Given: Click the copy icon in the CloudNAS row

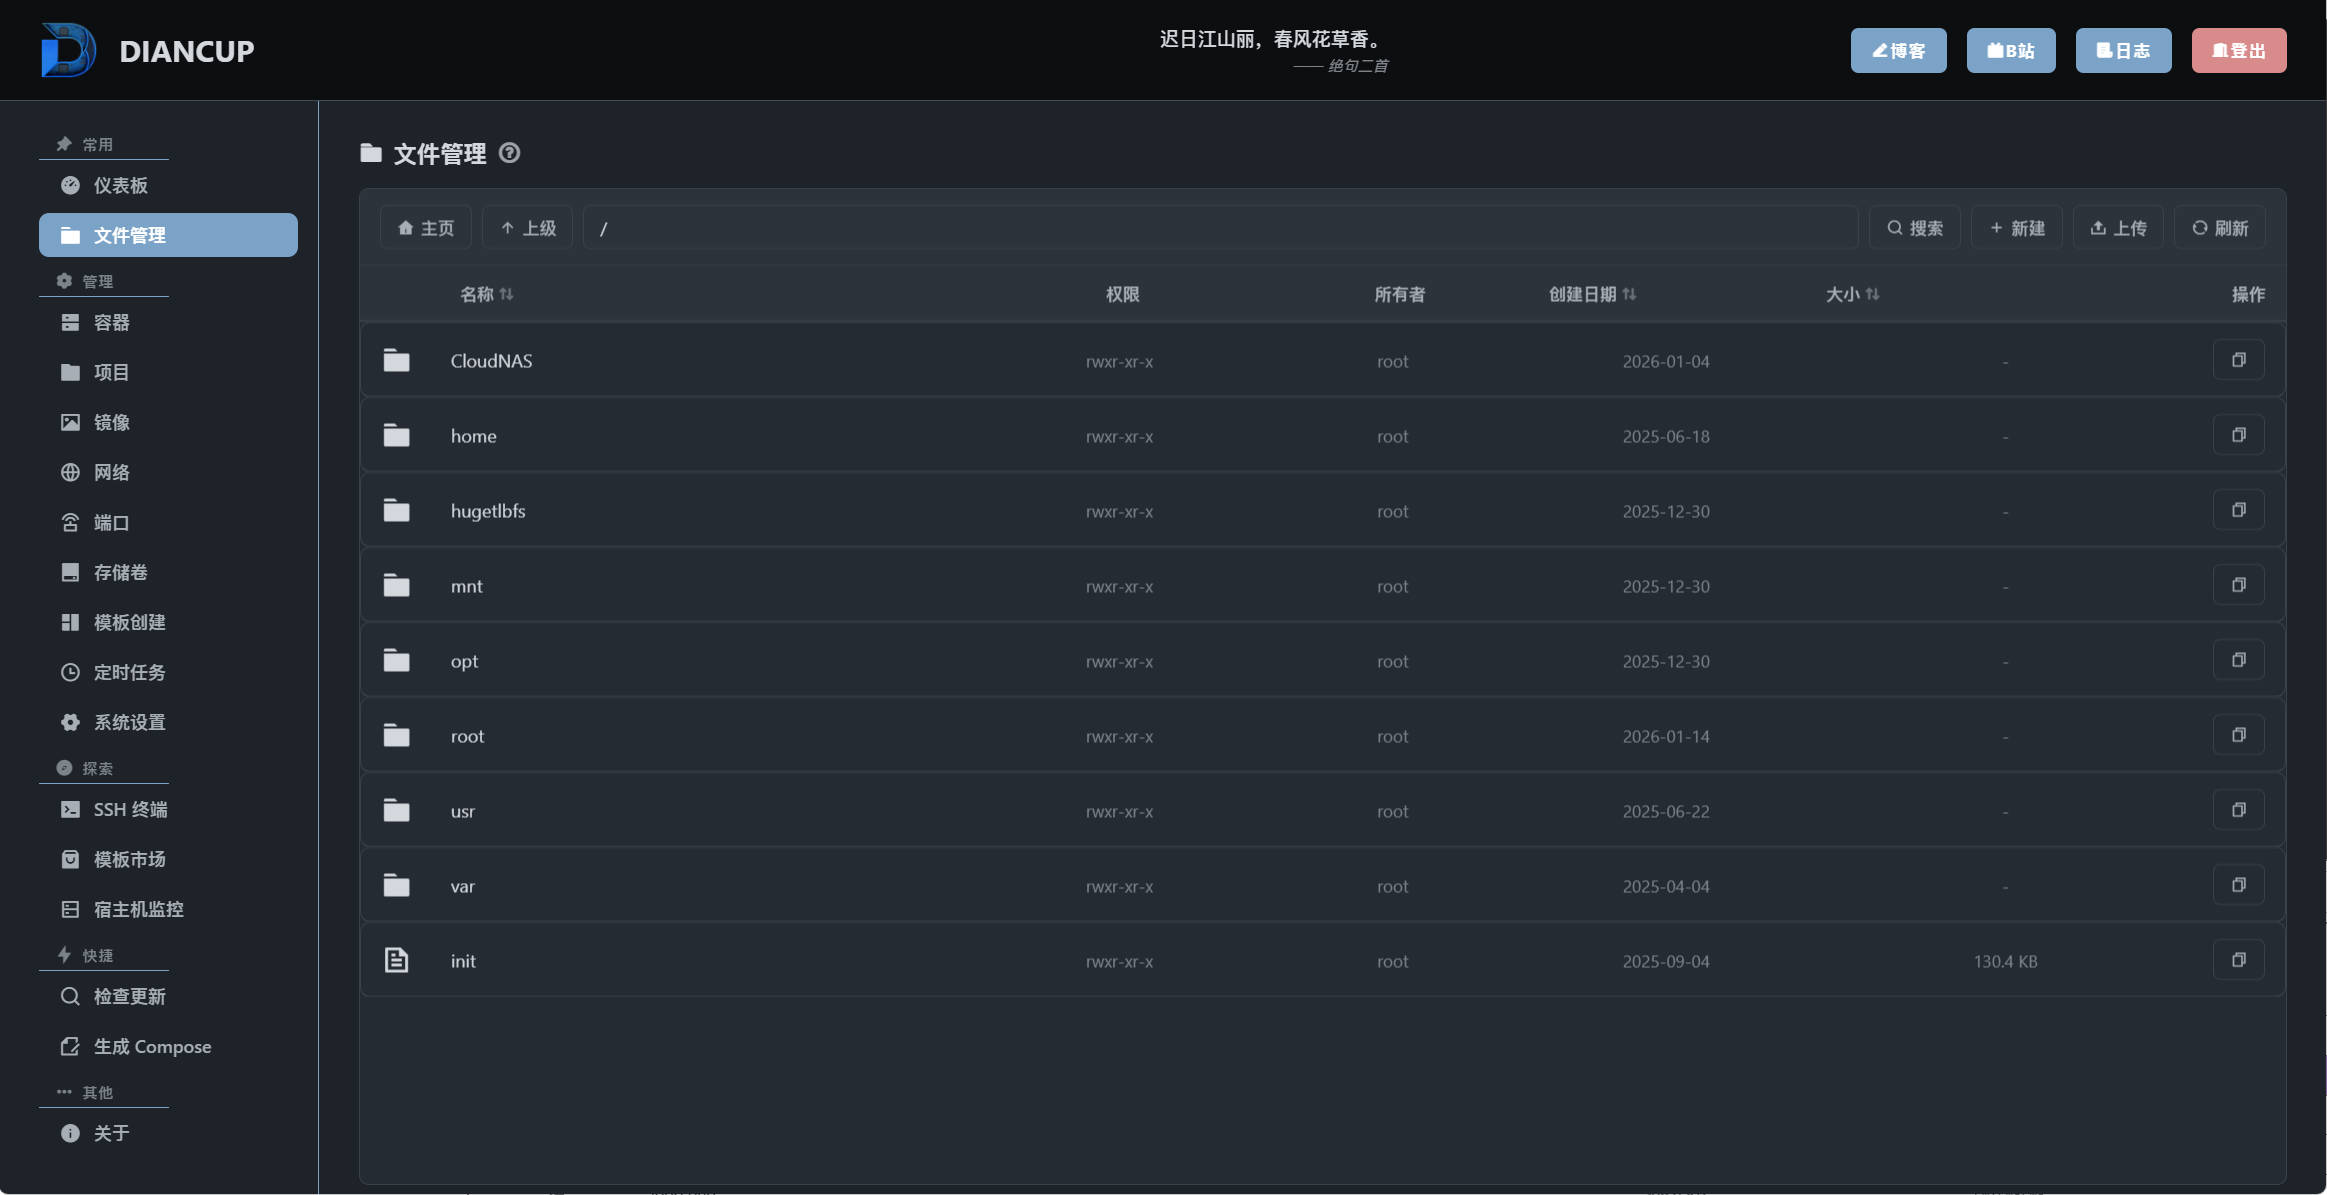Looking at the screenshot, I should 2238,360.
